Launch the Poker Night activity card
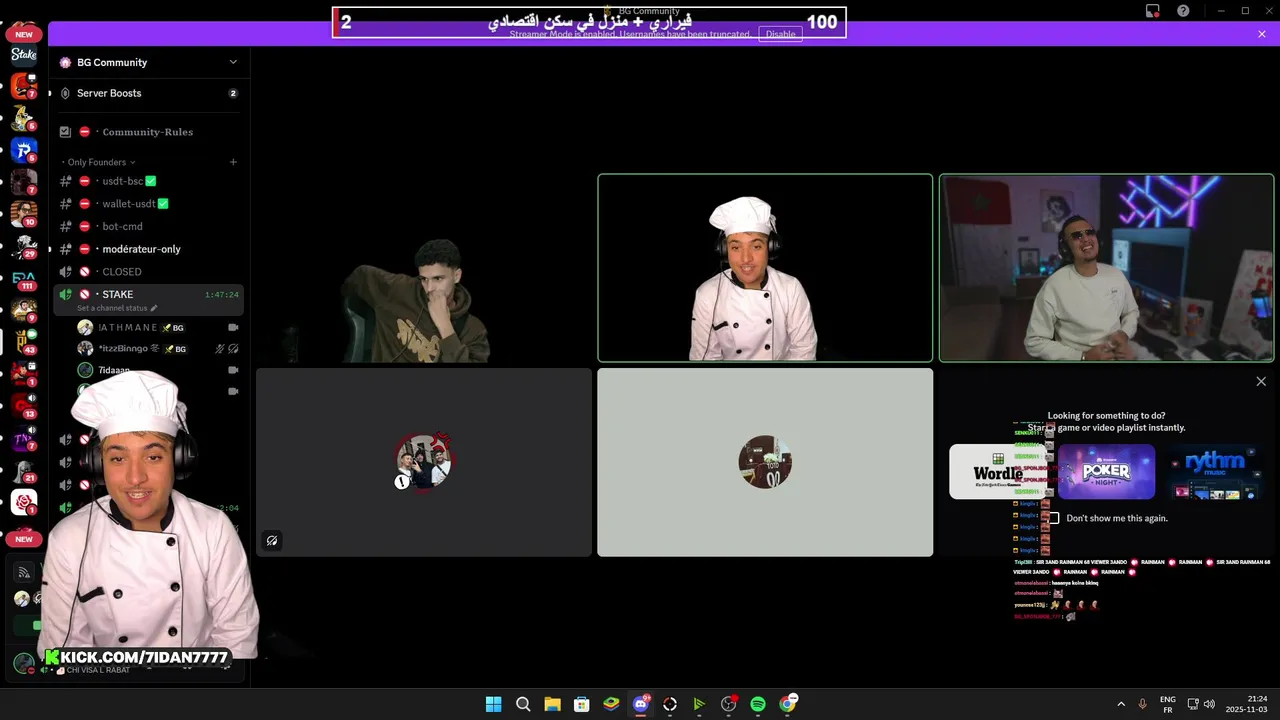1280x720 pixels. [1107, 471]
